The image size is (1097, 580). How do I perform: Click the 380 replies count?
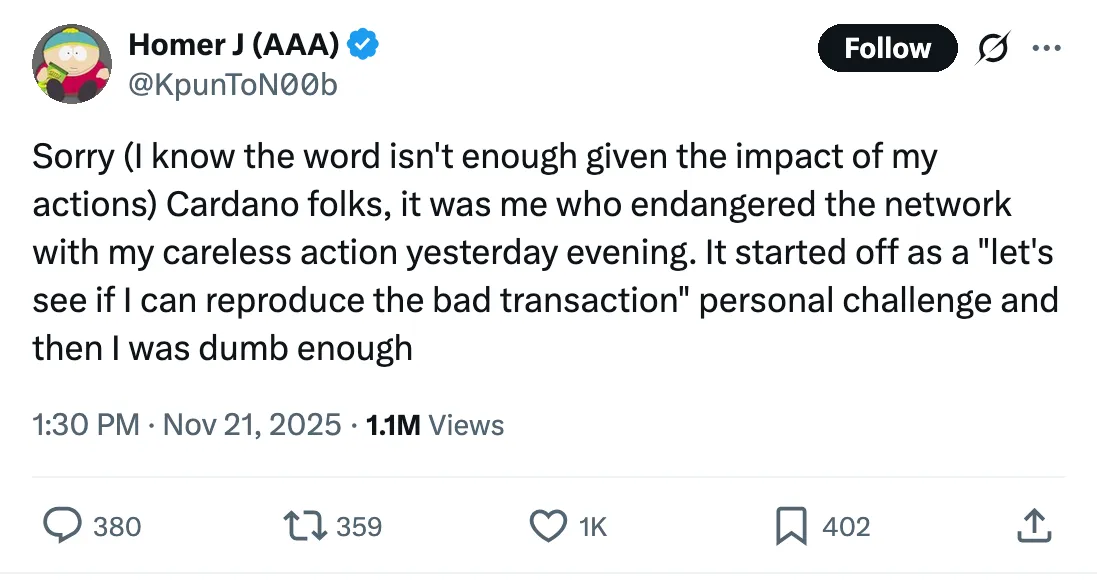pyautogui.click(x=117, y=526)
